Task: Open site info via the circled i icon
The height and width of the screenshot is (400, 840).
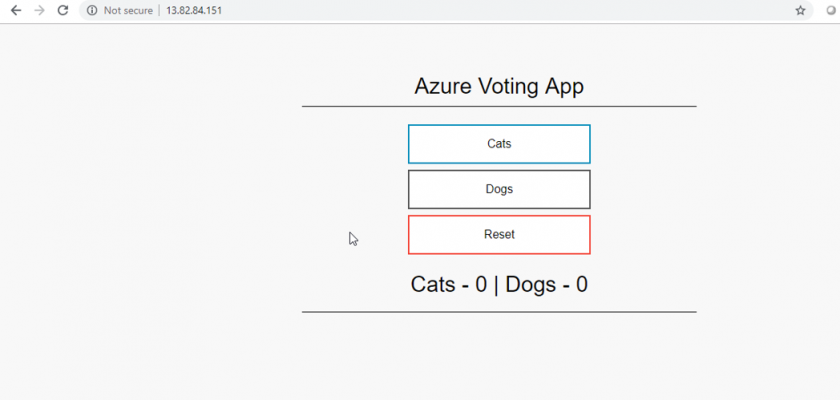Action: point(92,10)
